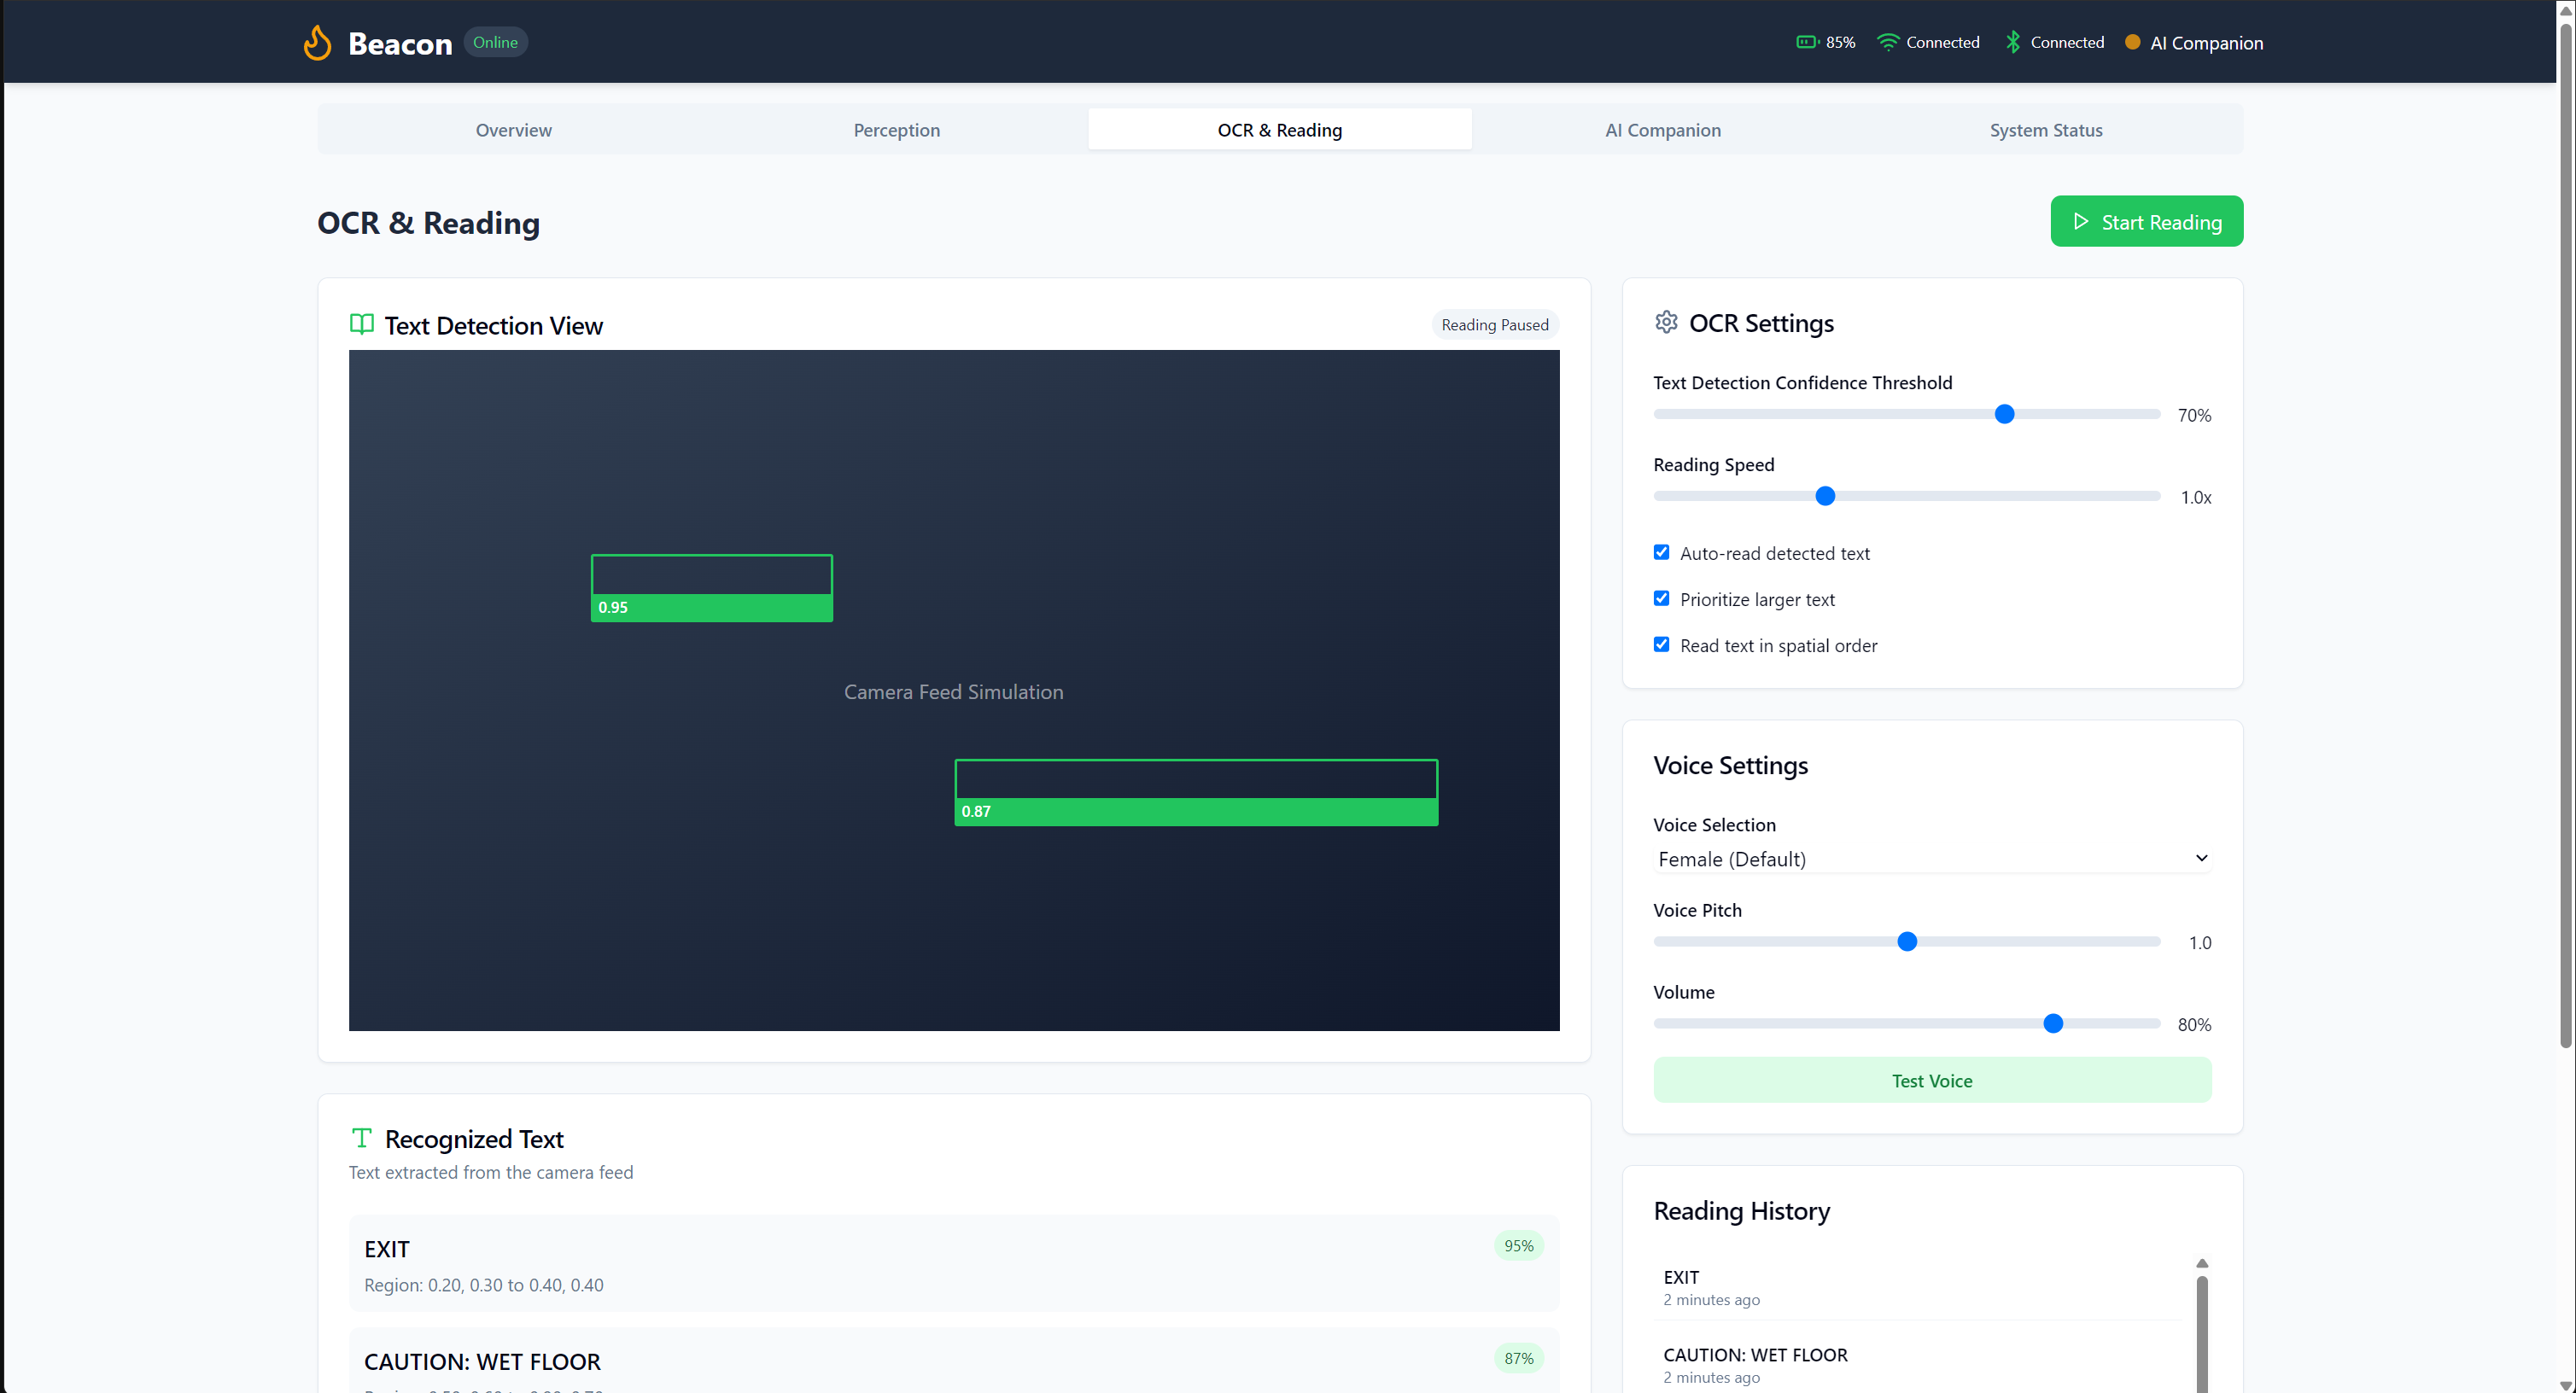Click the main page vertical scrollbar

pos(2565,535)
